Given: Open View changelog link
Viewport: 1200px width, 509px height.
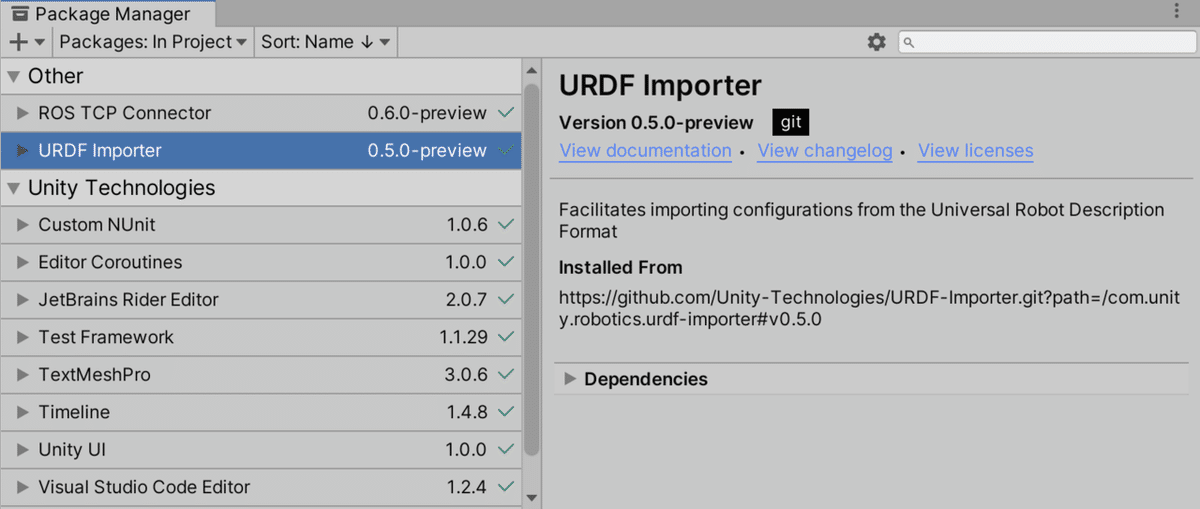Looking at the screenshot, I should coord(824,151).
